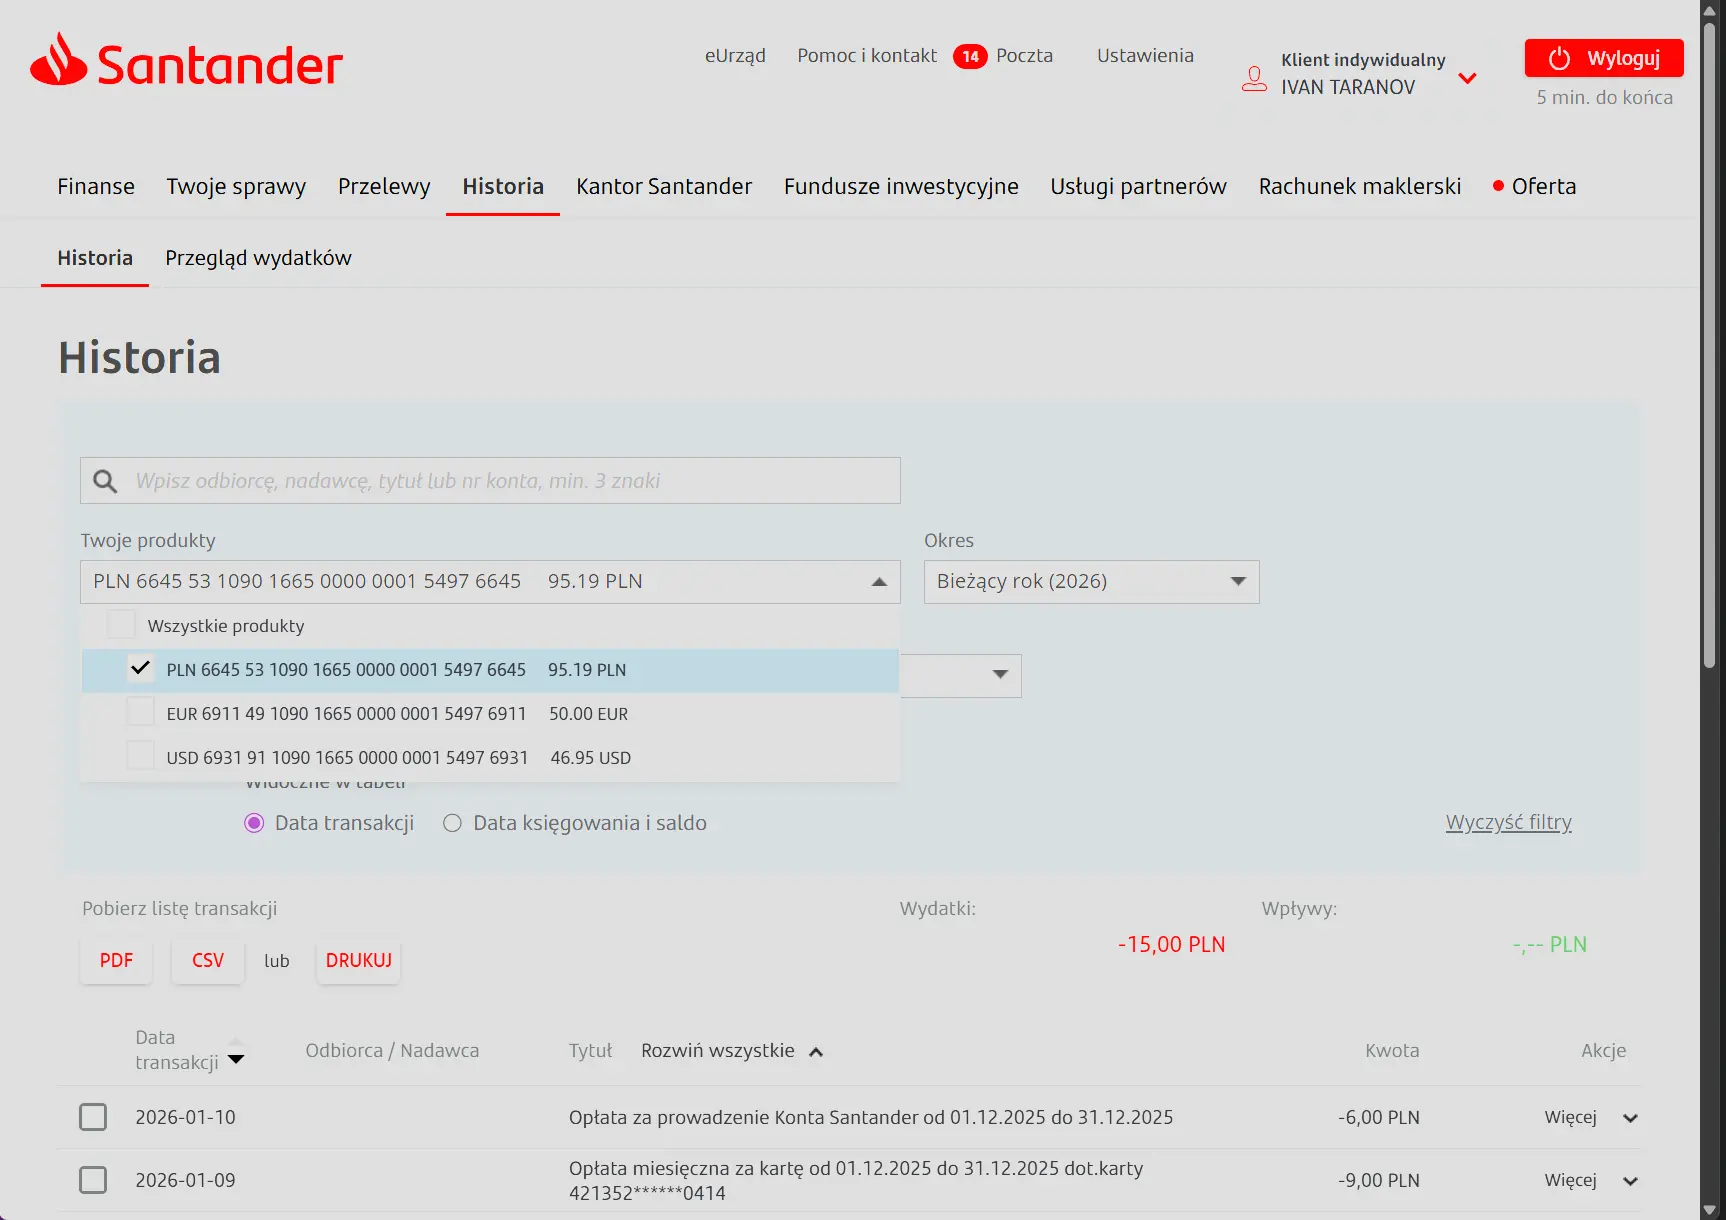This screenshot has height=1220, width=1726.
Task: Open the Okres period dropdown
Action: [x=1091, y=582]
